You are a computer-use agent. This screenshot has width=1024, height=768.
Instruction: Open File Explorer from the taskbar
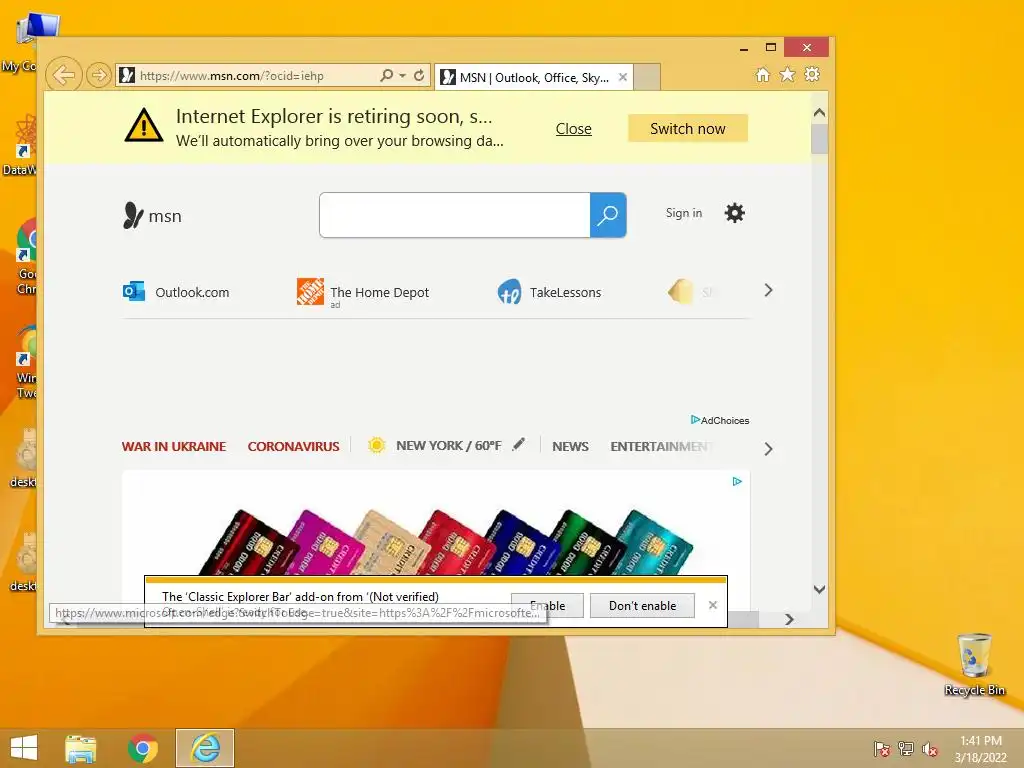[80, 748]
